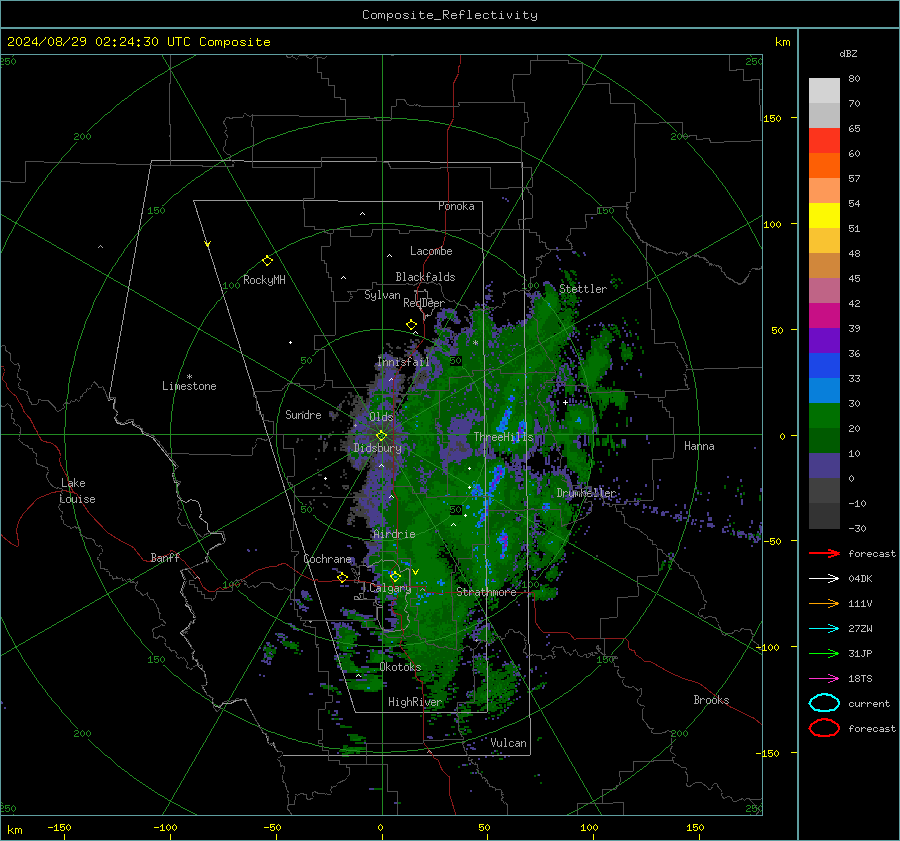Click the Banff city label
Screen dimensions: 900x841
coord(165,558)
